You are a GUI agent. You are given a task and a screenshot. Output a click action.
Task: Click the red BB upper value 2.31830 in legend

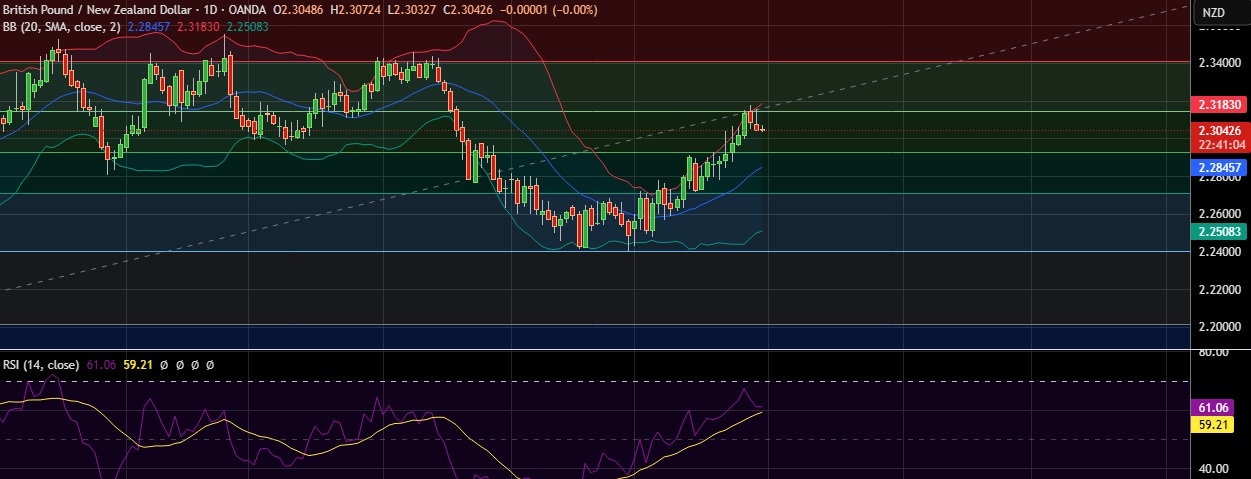[199, 27]
